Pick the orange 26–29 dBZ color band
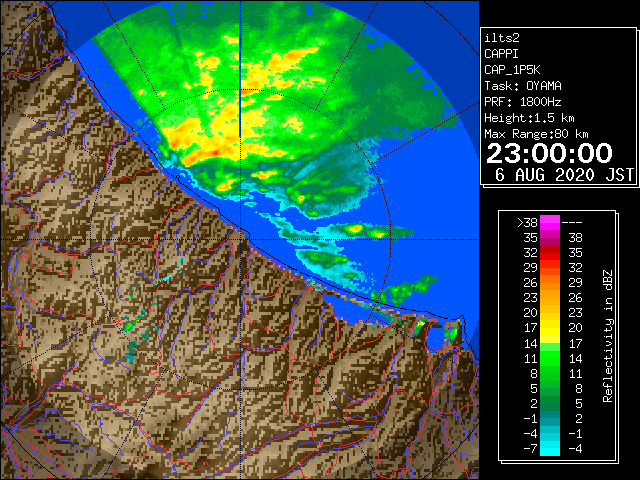Screen dimensions: 640x480 pyautogui.click(x=550, y=283)
